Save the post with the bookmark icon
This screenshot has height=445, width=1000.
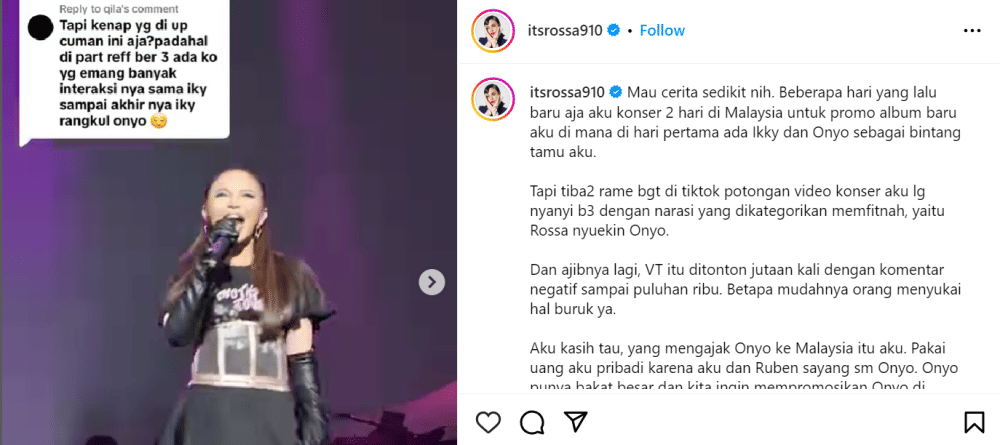point(973,422)
